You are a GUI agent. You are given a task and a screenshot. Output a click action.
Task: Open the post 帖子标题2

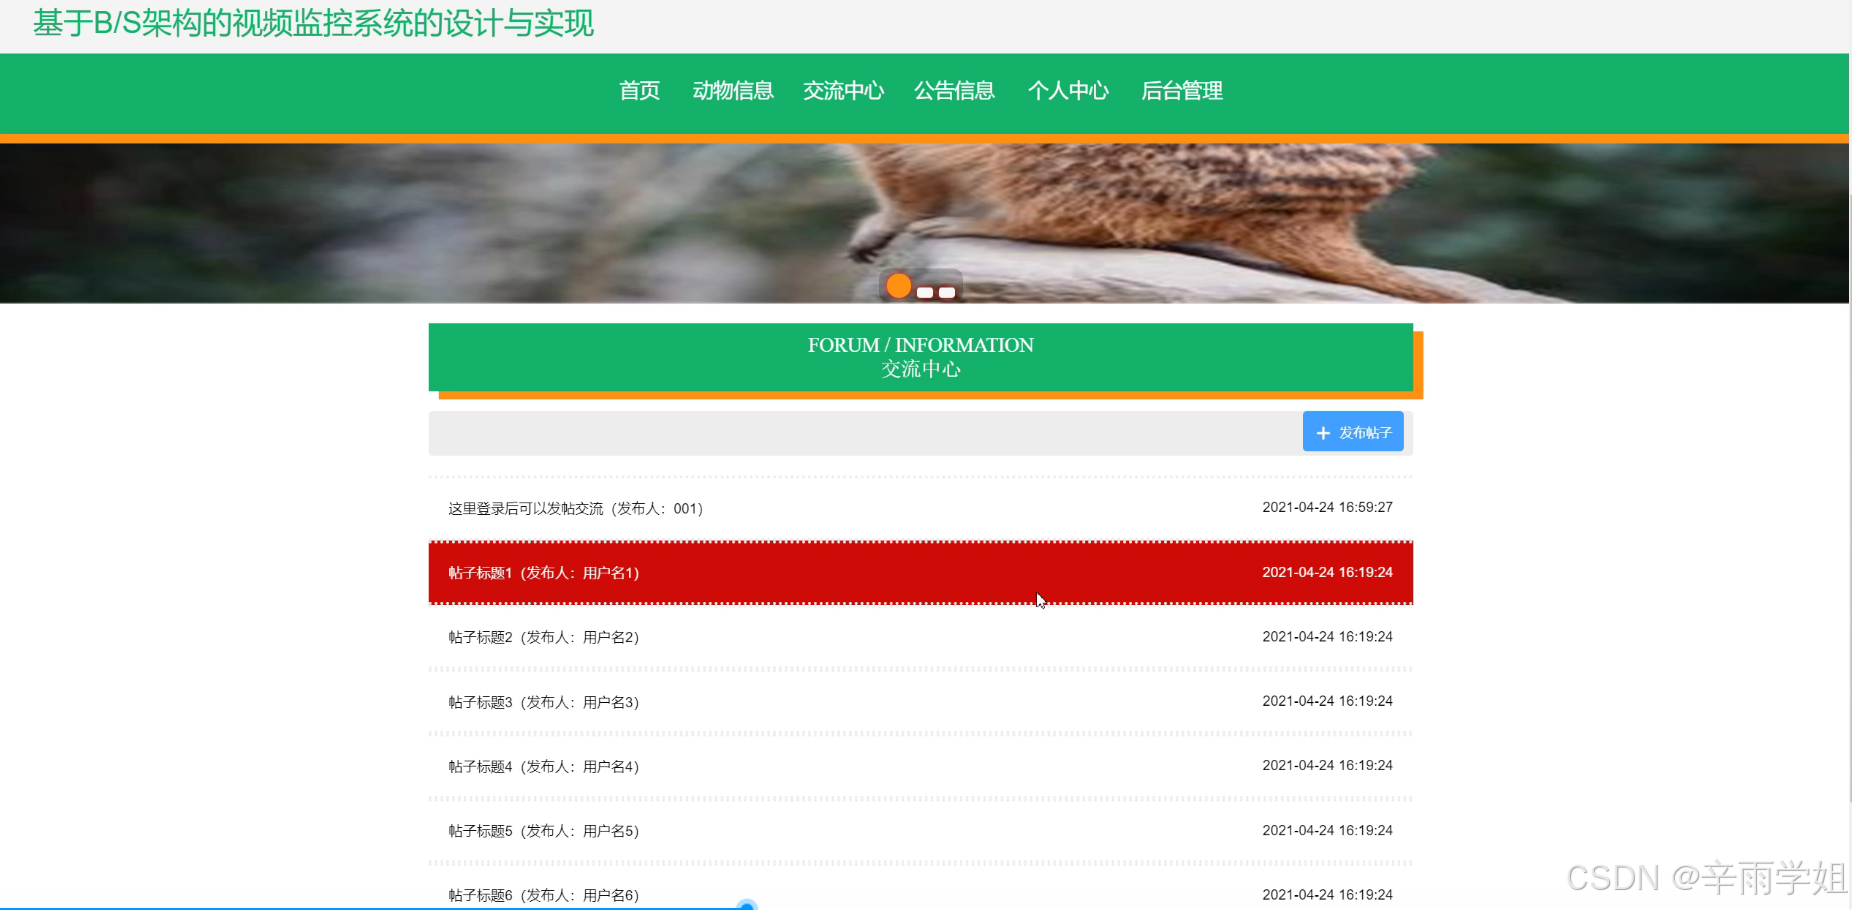point(543,636)
